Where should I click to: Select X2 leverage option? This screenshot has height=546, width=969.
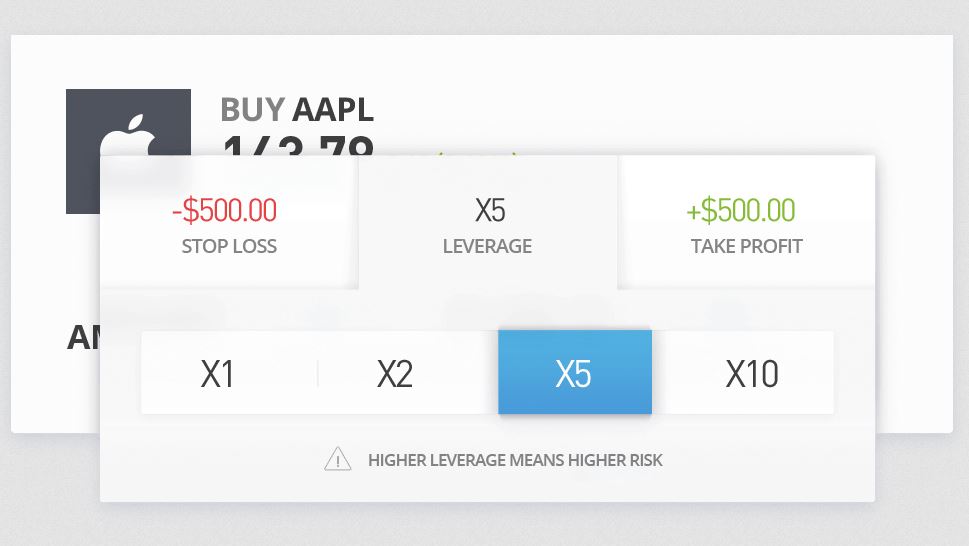(396, 373)
